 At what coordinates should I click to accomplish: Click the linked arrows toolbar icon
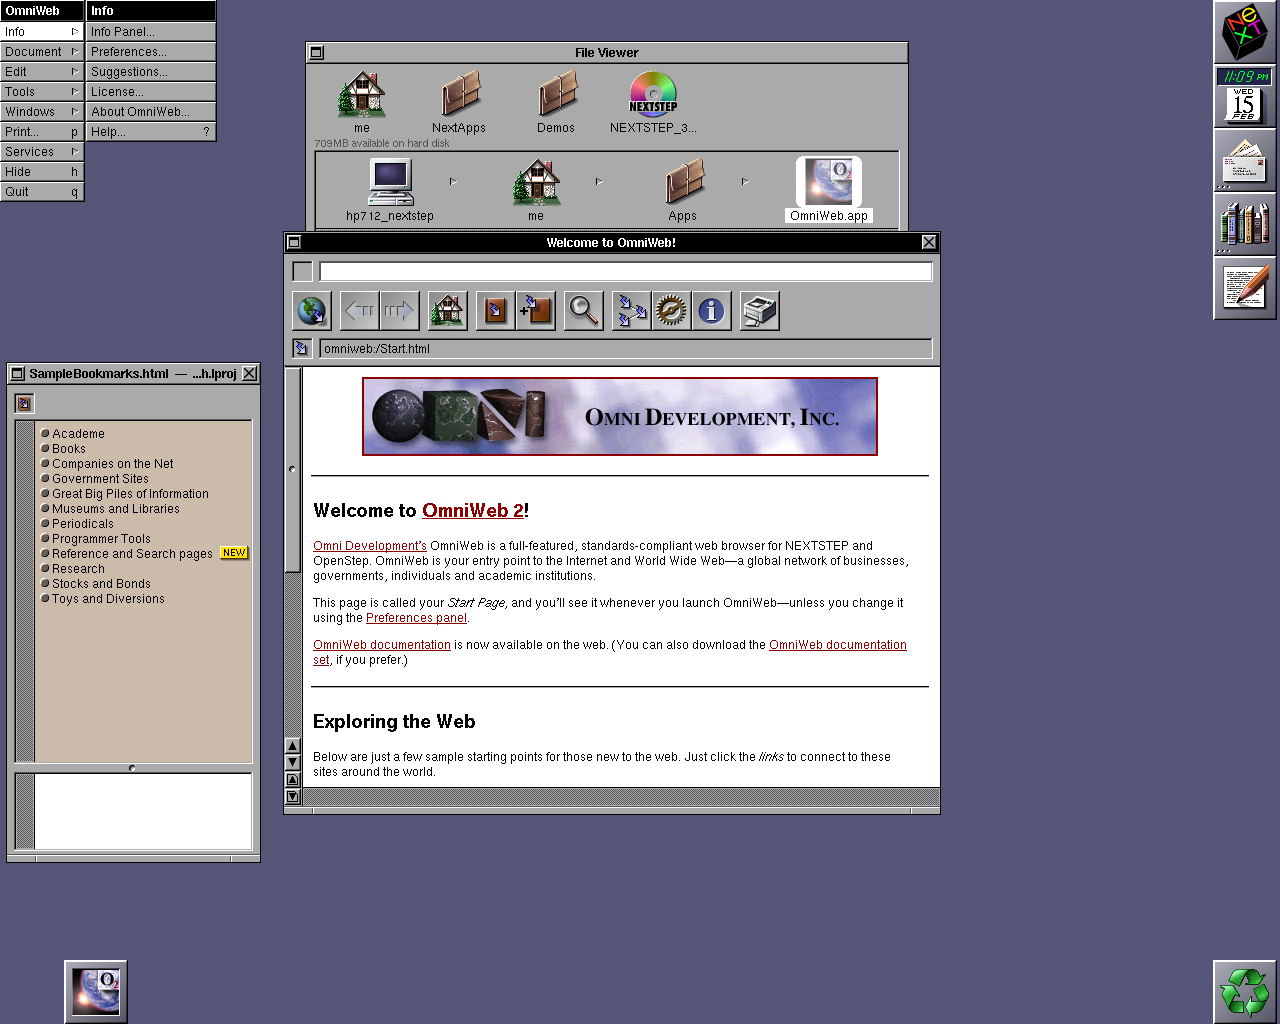tap(631, 311)
